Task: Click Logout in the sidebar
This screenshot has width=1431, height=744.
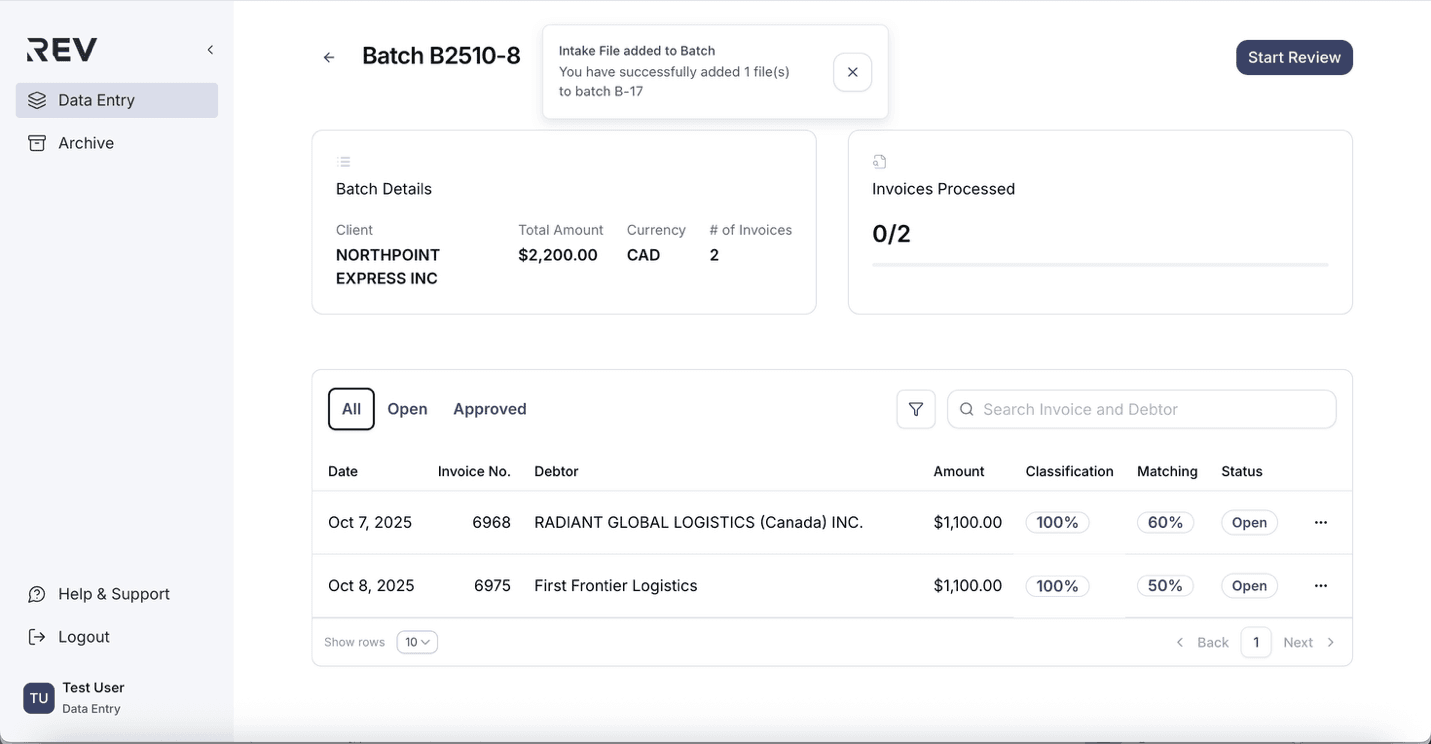Action: click(83, 637)
